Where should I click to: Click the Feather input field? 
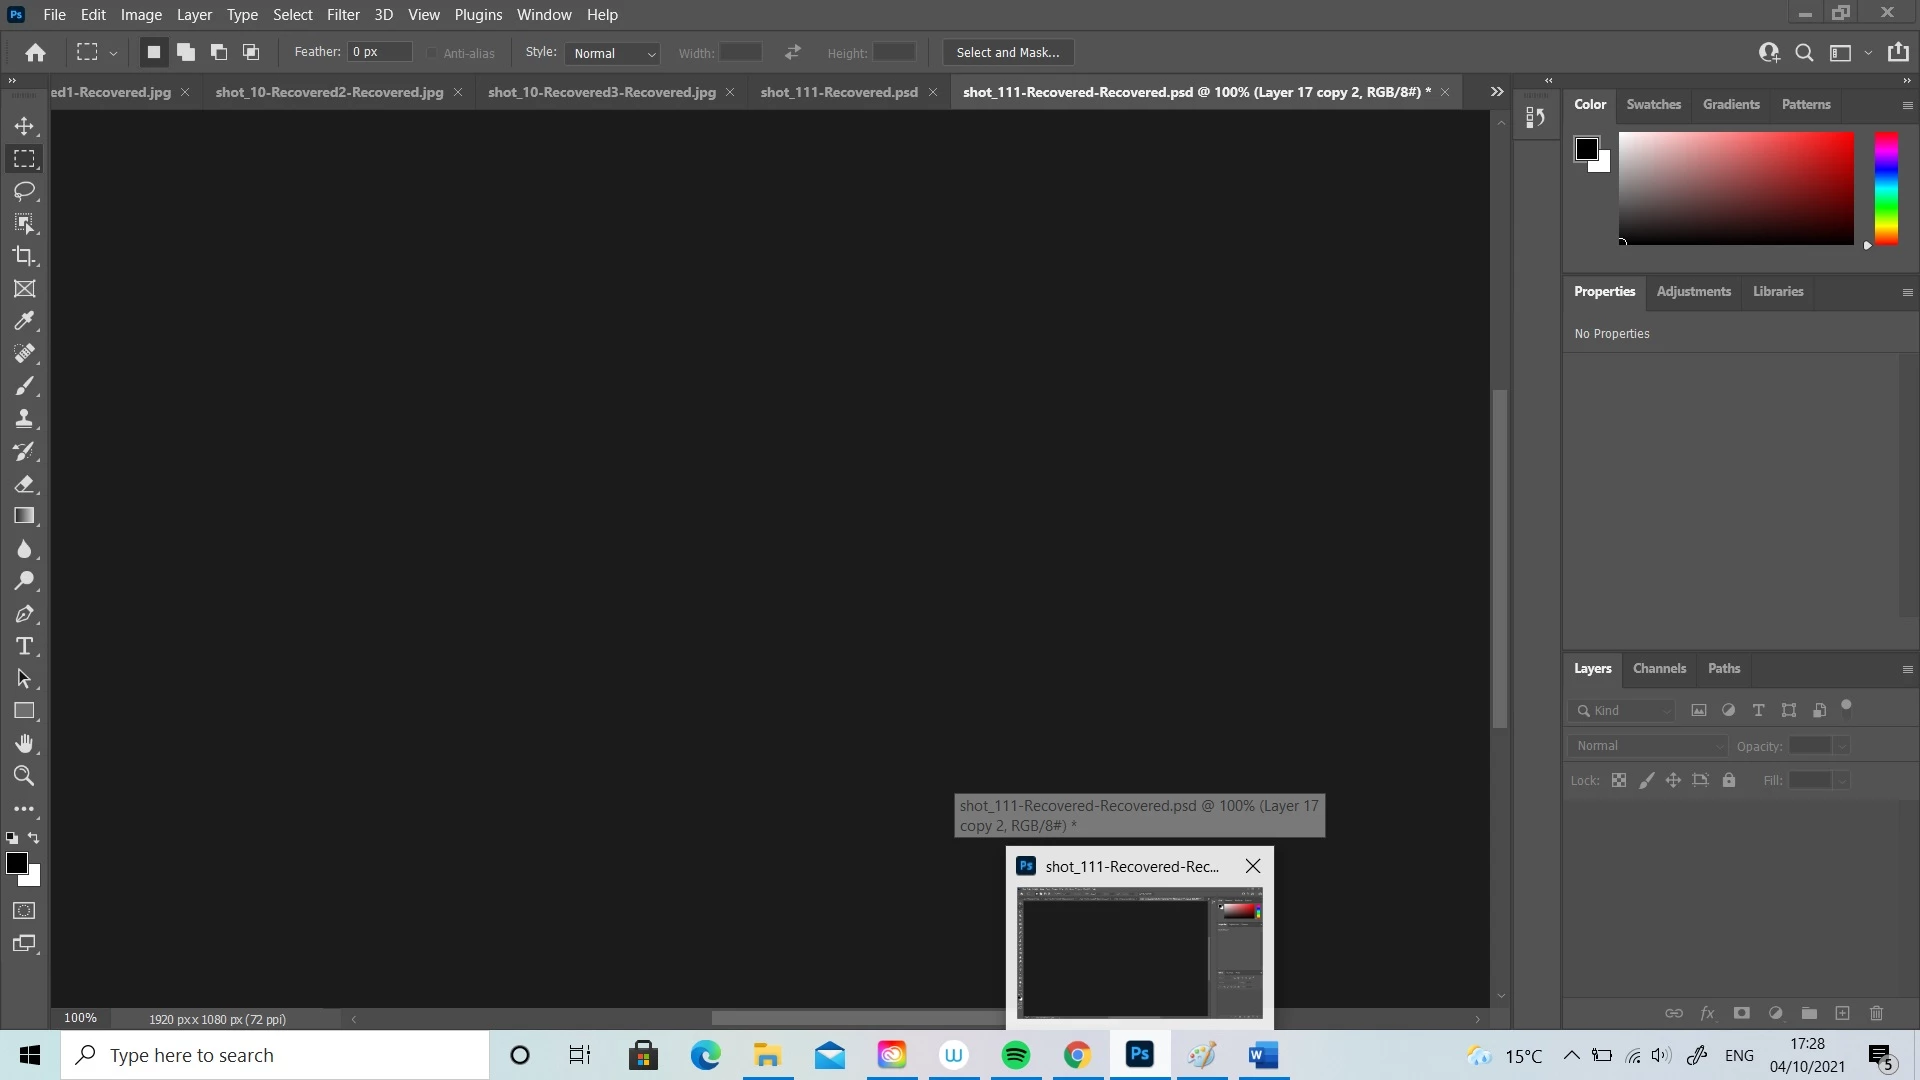[379, 52]
